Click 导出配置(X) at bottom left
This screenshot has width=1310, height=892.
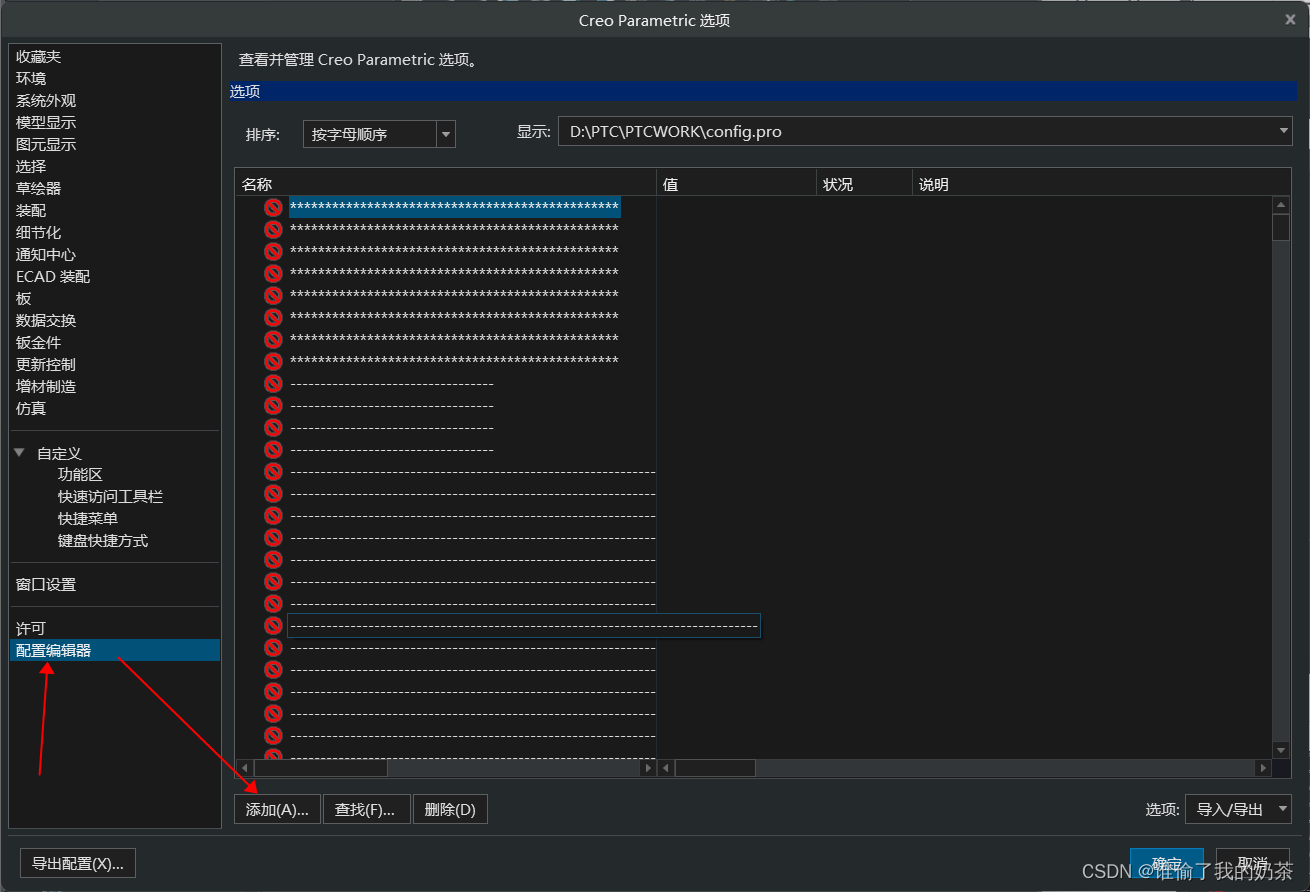[77, 862]
